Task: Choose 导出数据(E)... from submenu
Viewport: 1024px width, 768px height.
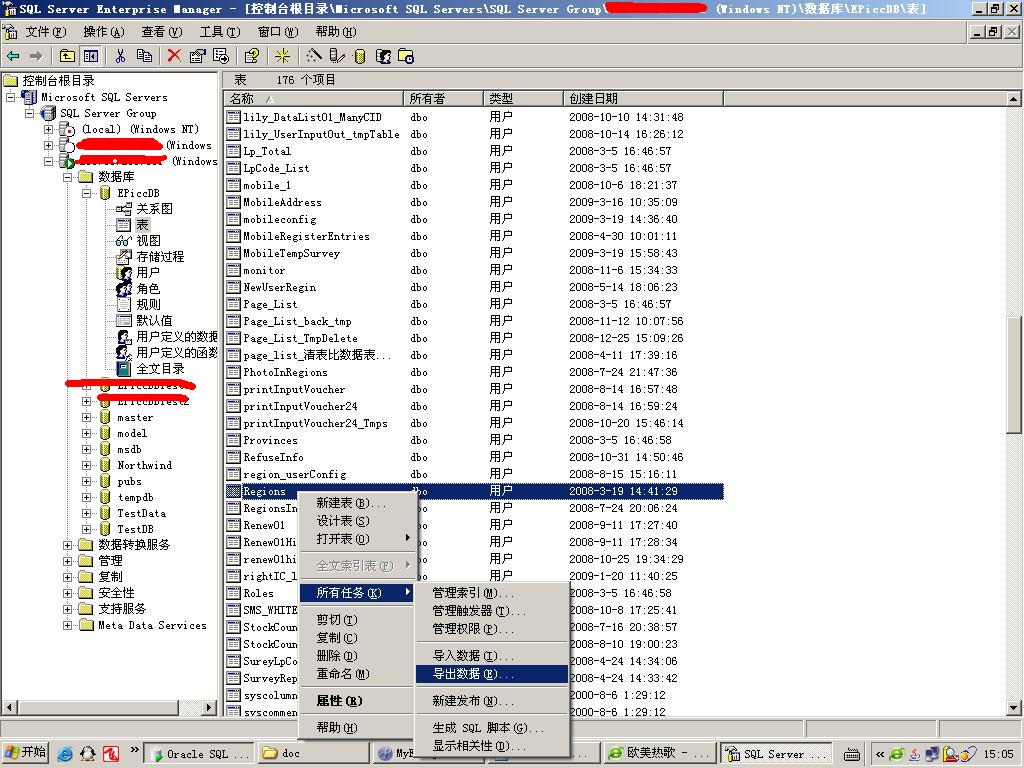Action: tap(491, 674)
